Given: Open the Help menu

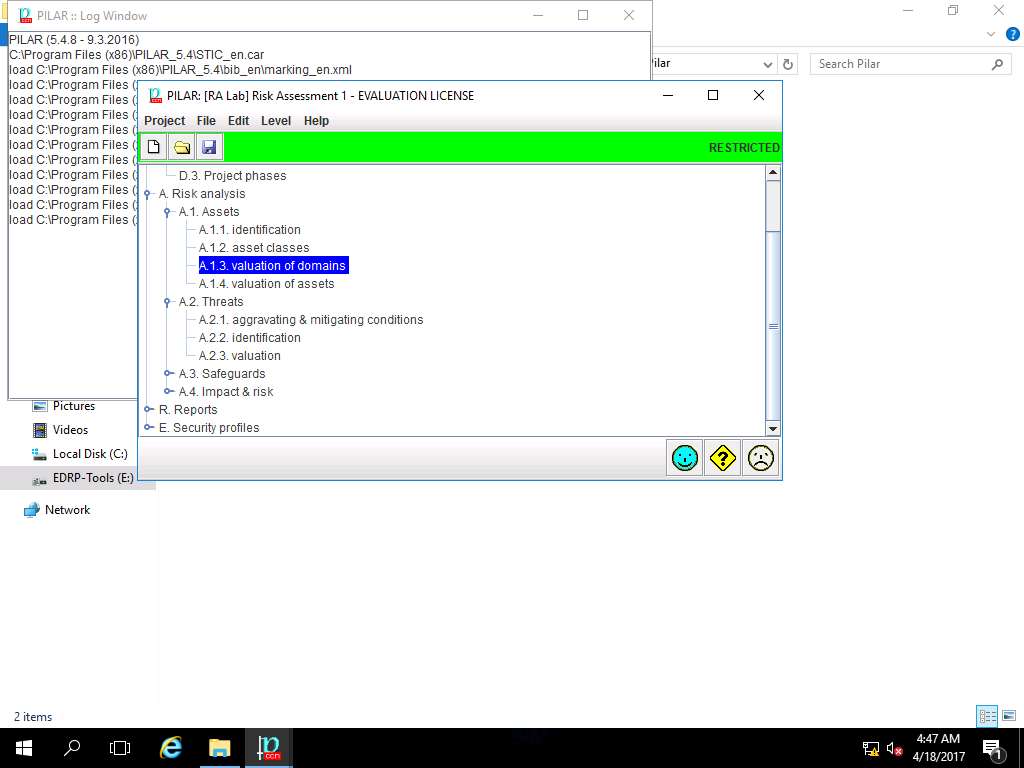Looking at the screenshot, I should (x=316, y=121).
